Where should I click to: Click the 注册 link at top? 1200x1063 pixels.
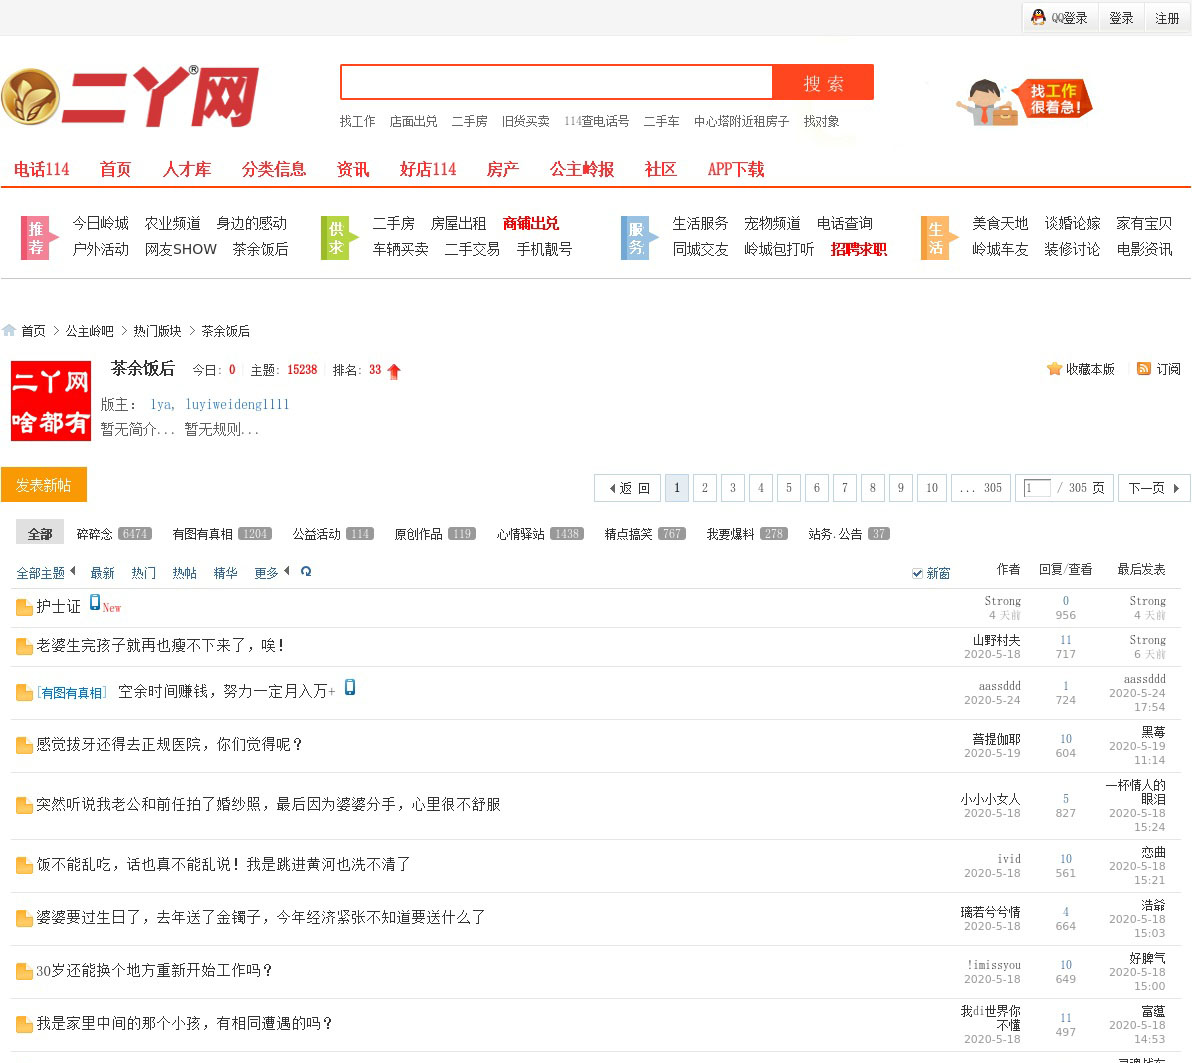coord(1167,18)
